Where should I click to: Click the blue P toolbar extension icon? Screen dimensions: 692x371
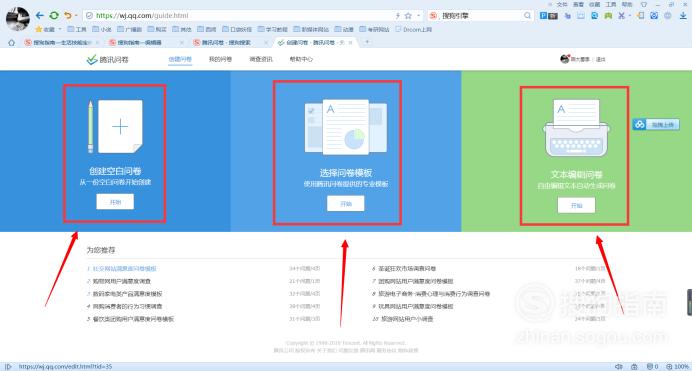544,15
